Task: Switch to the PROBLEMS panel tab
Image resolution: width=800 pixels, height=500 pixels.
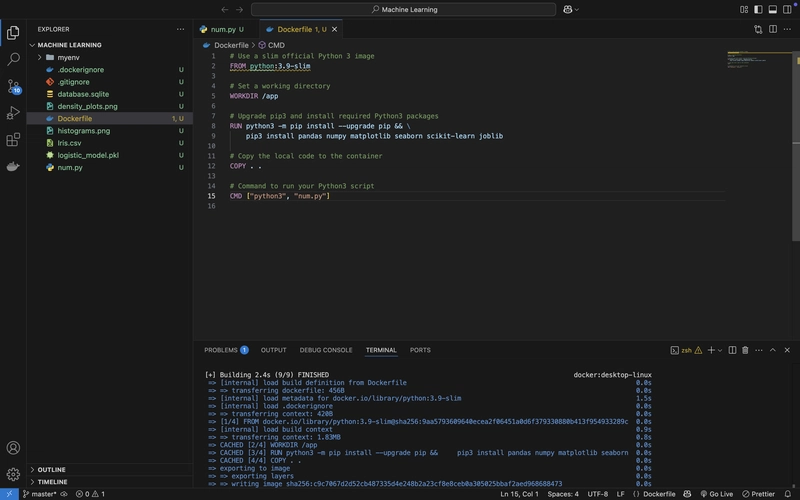Action: tap(226, 350)
